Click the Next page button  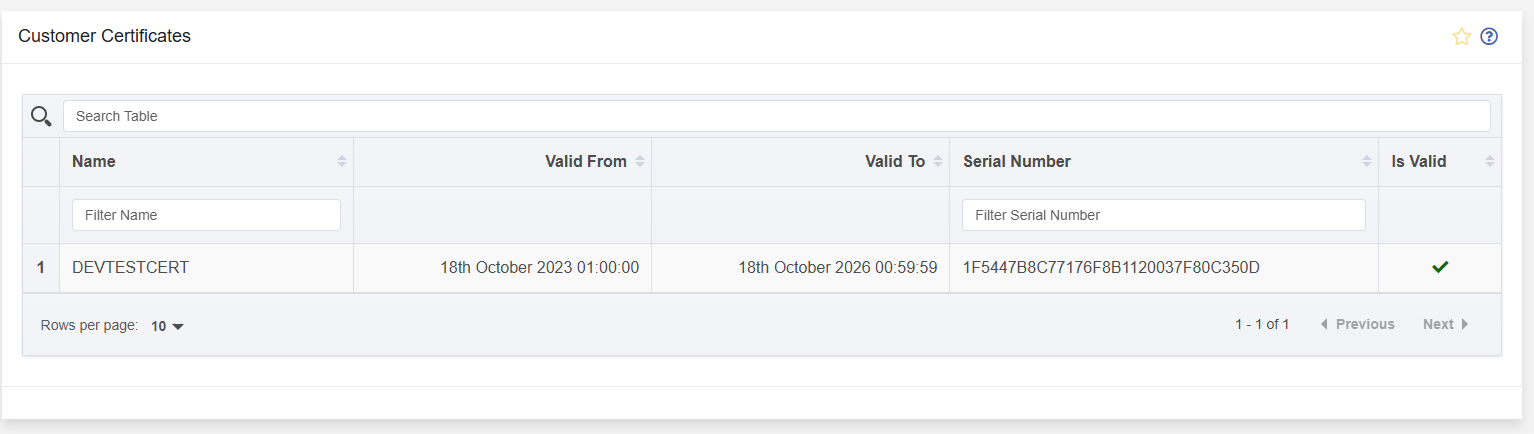[1446, 324]
